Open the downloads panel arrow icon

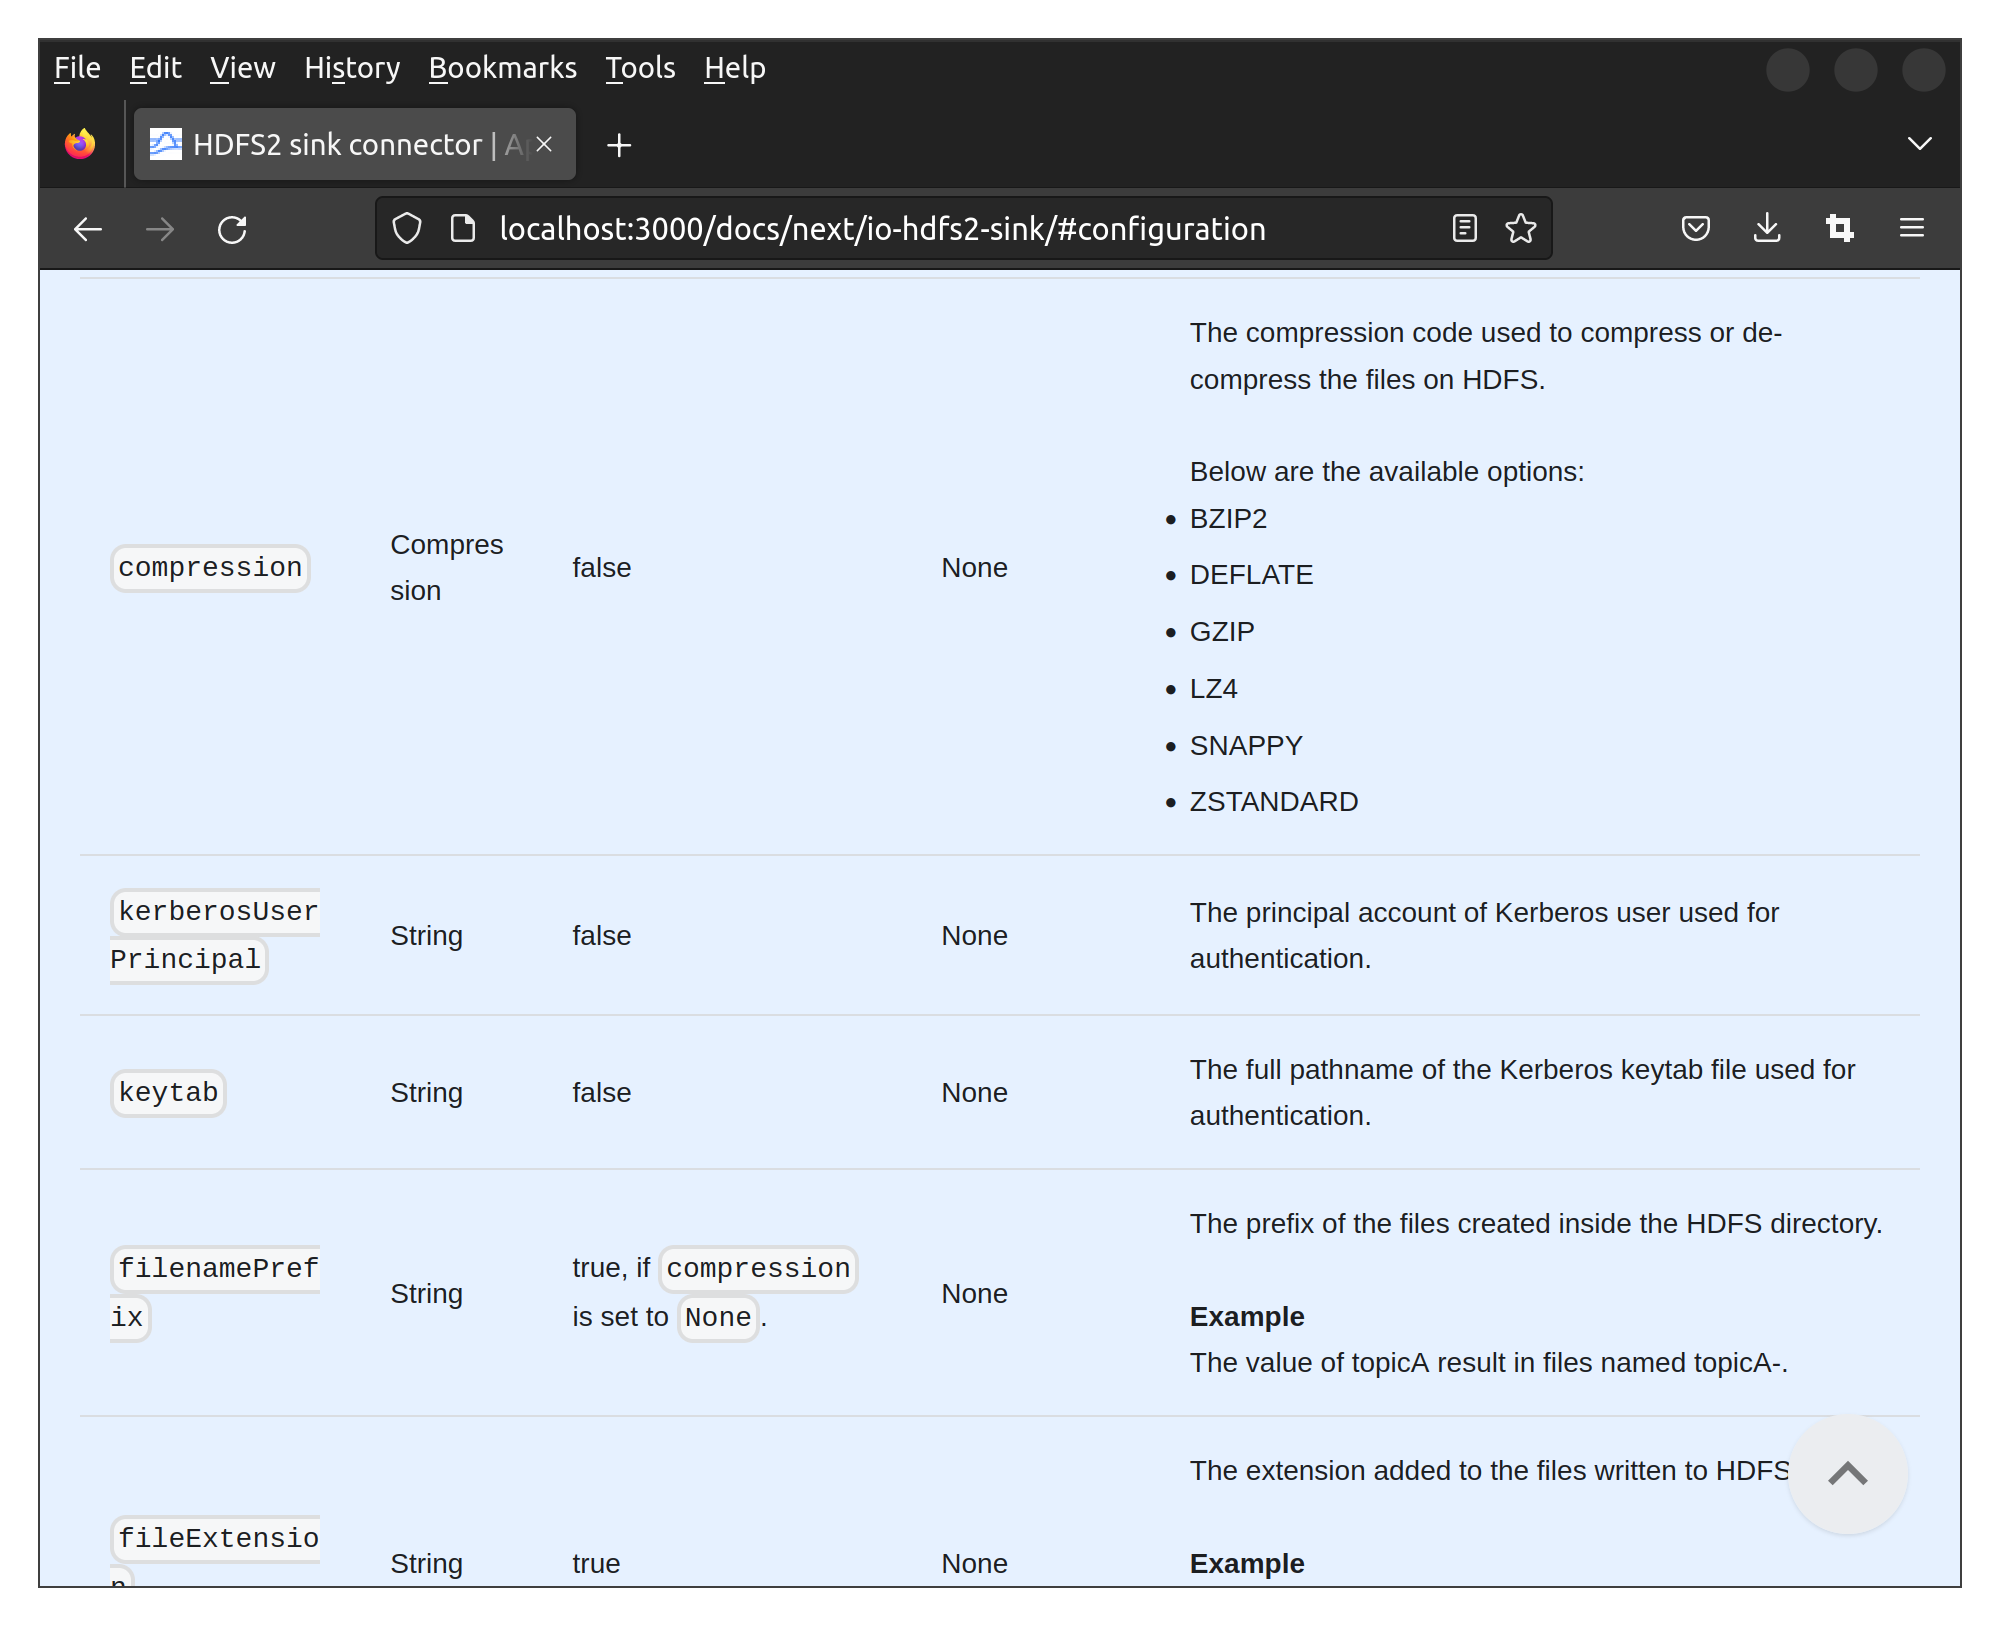tap(1767, 229)
